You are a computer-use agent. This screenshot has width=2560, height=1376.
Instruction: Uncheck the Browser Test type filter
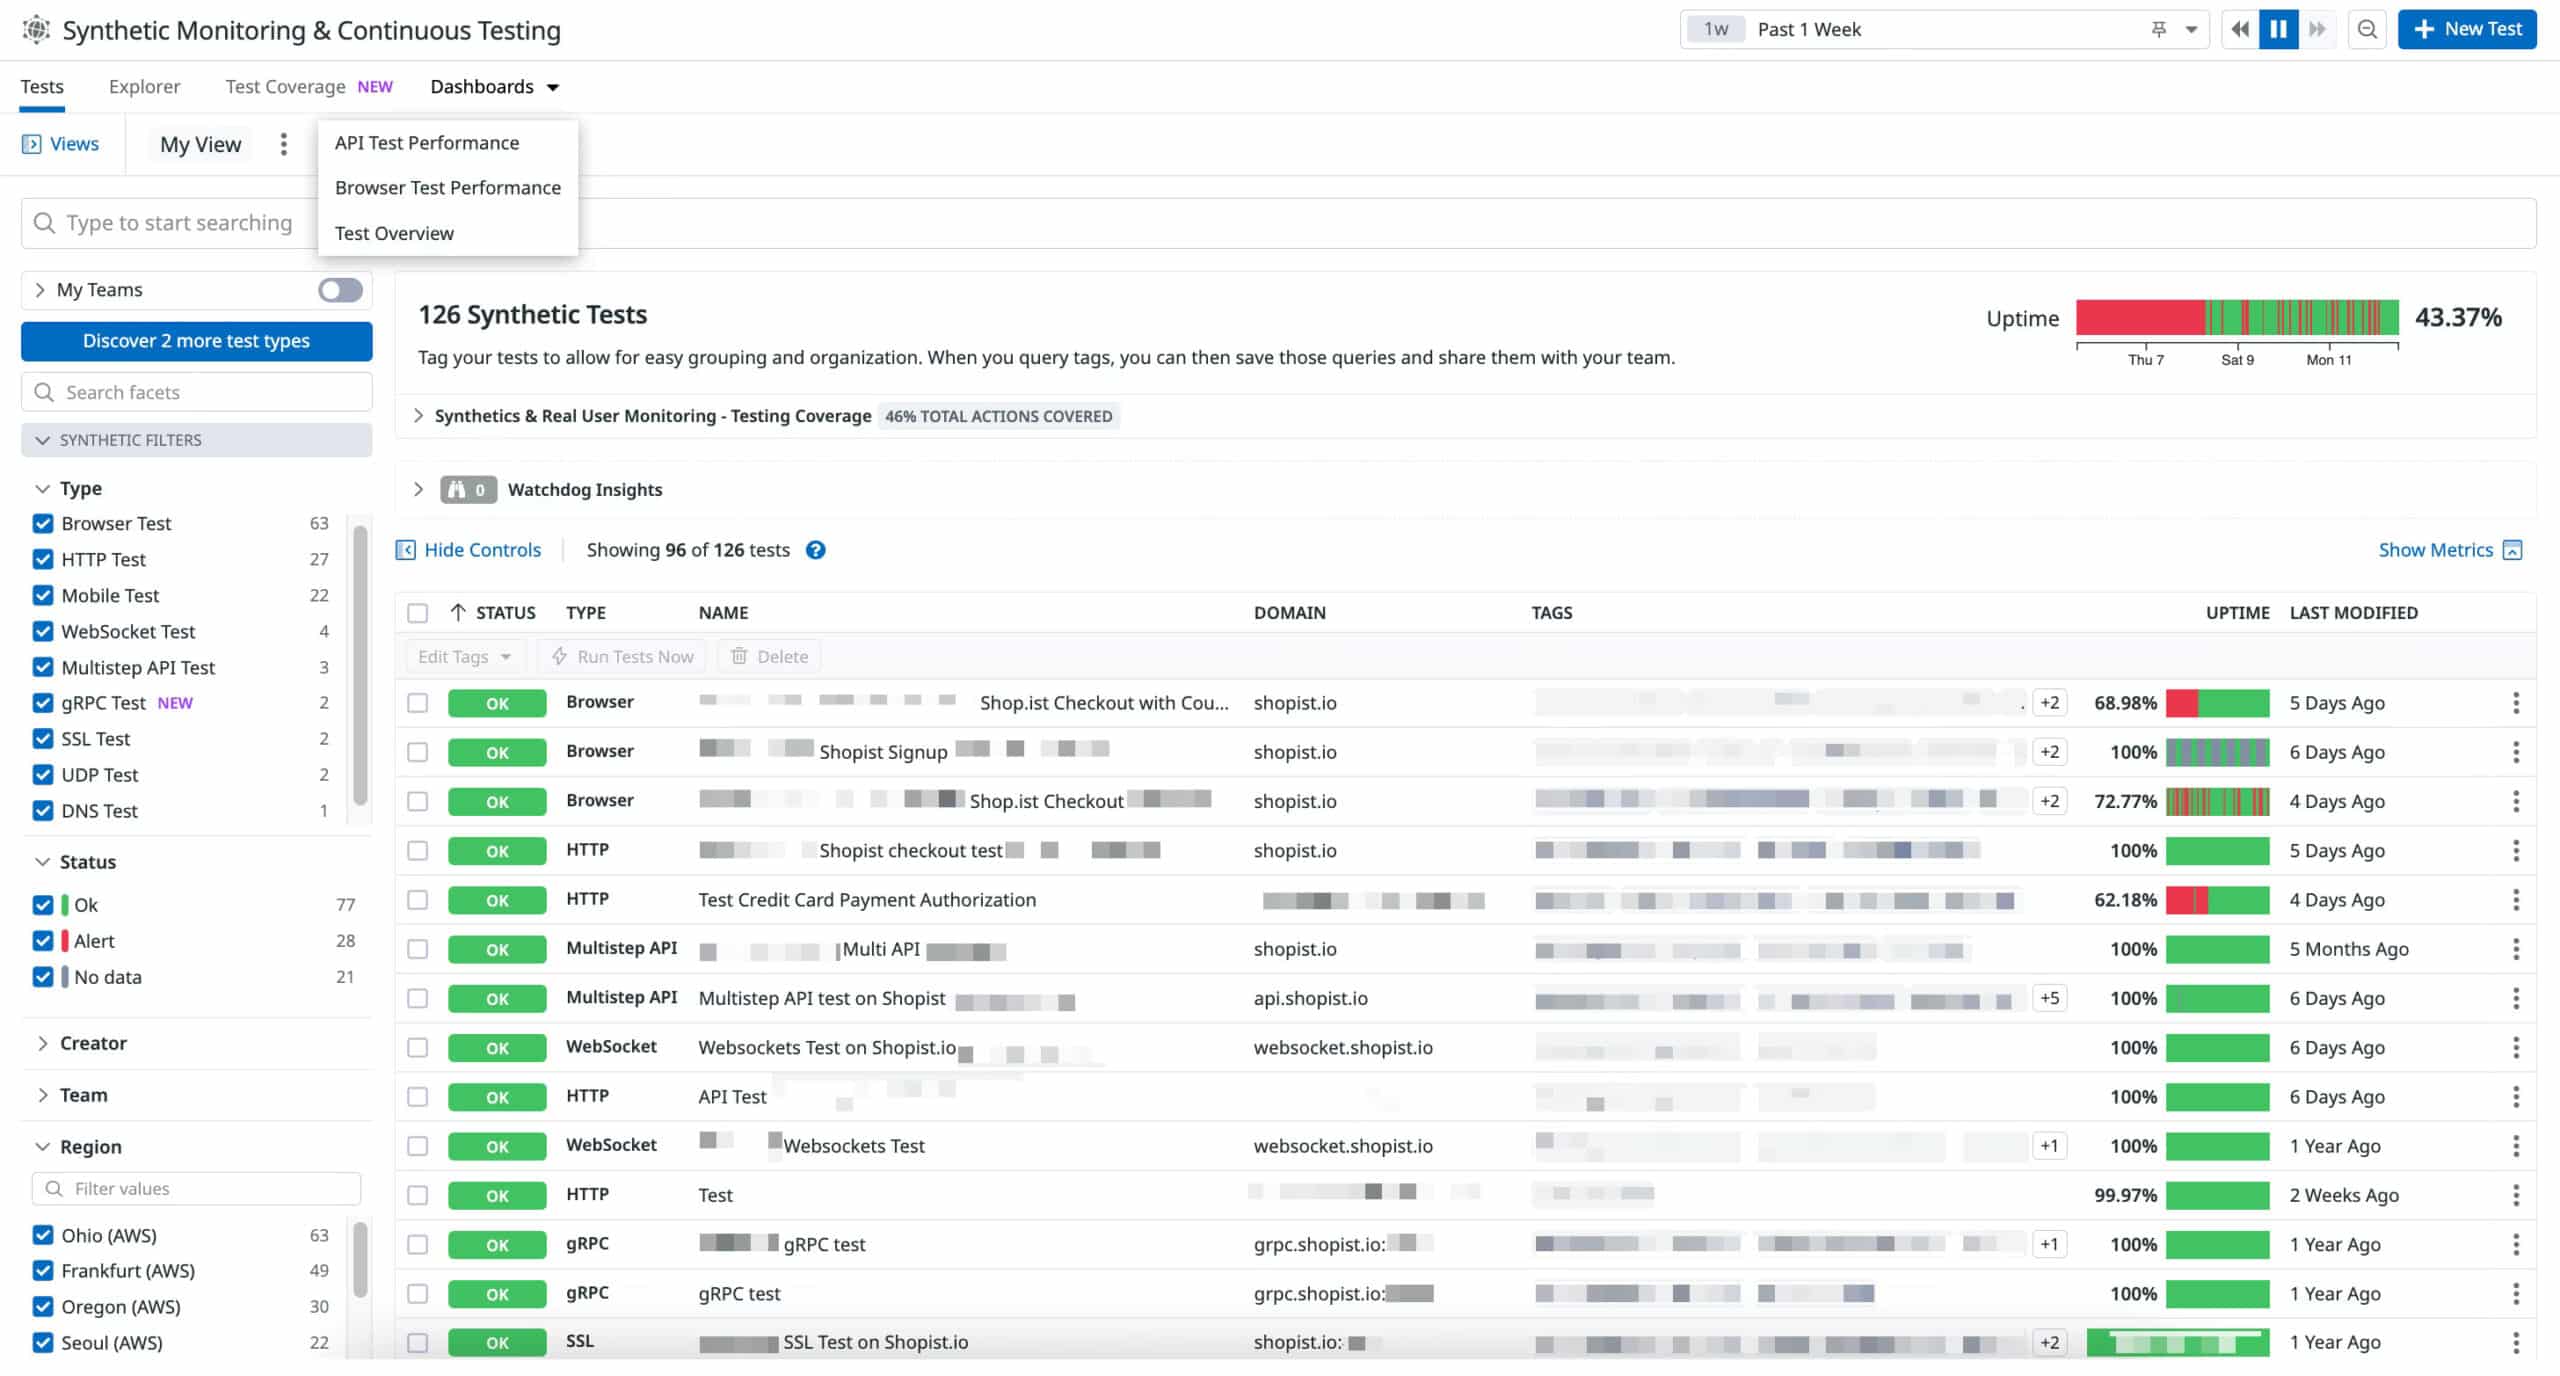[x=42, y=523]
